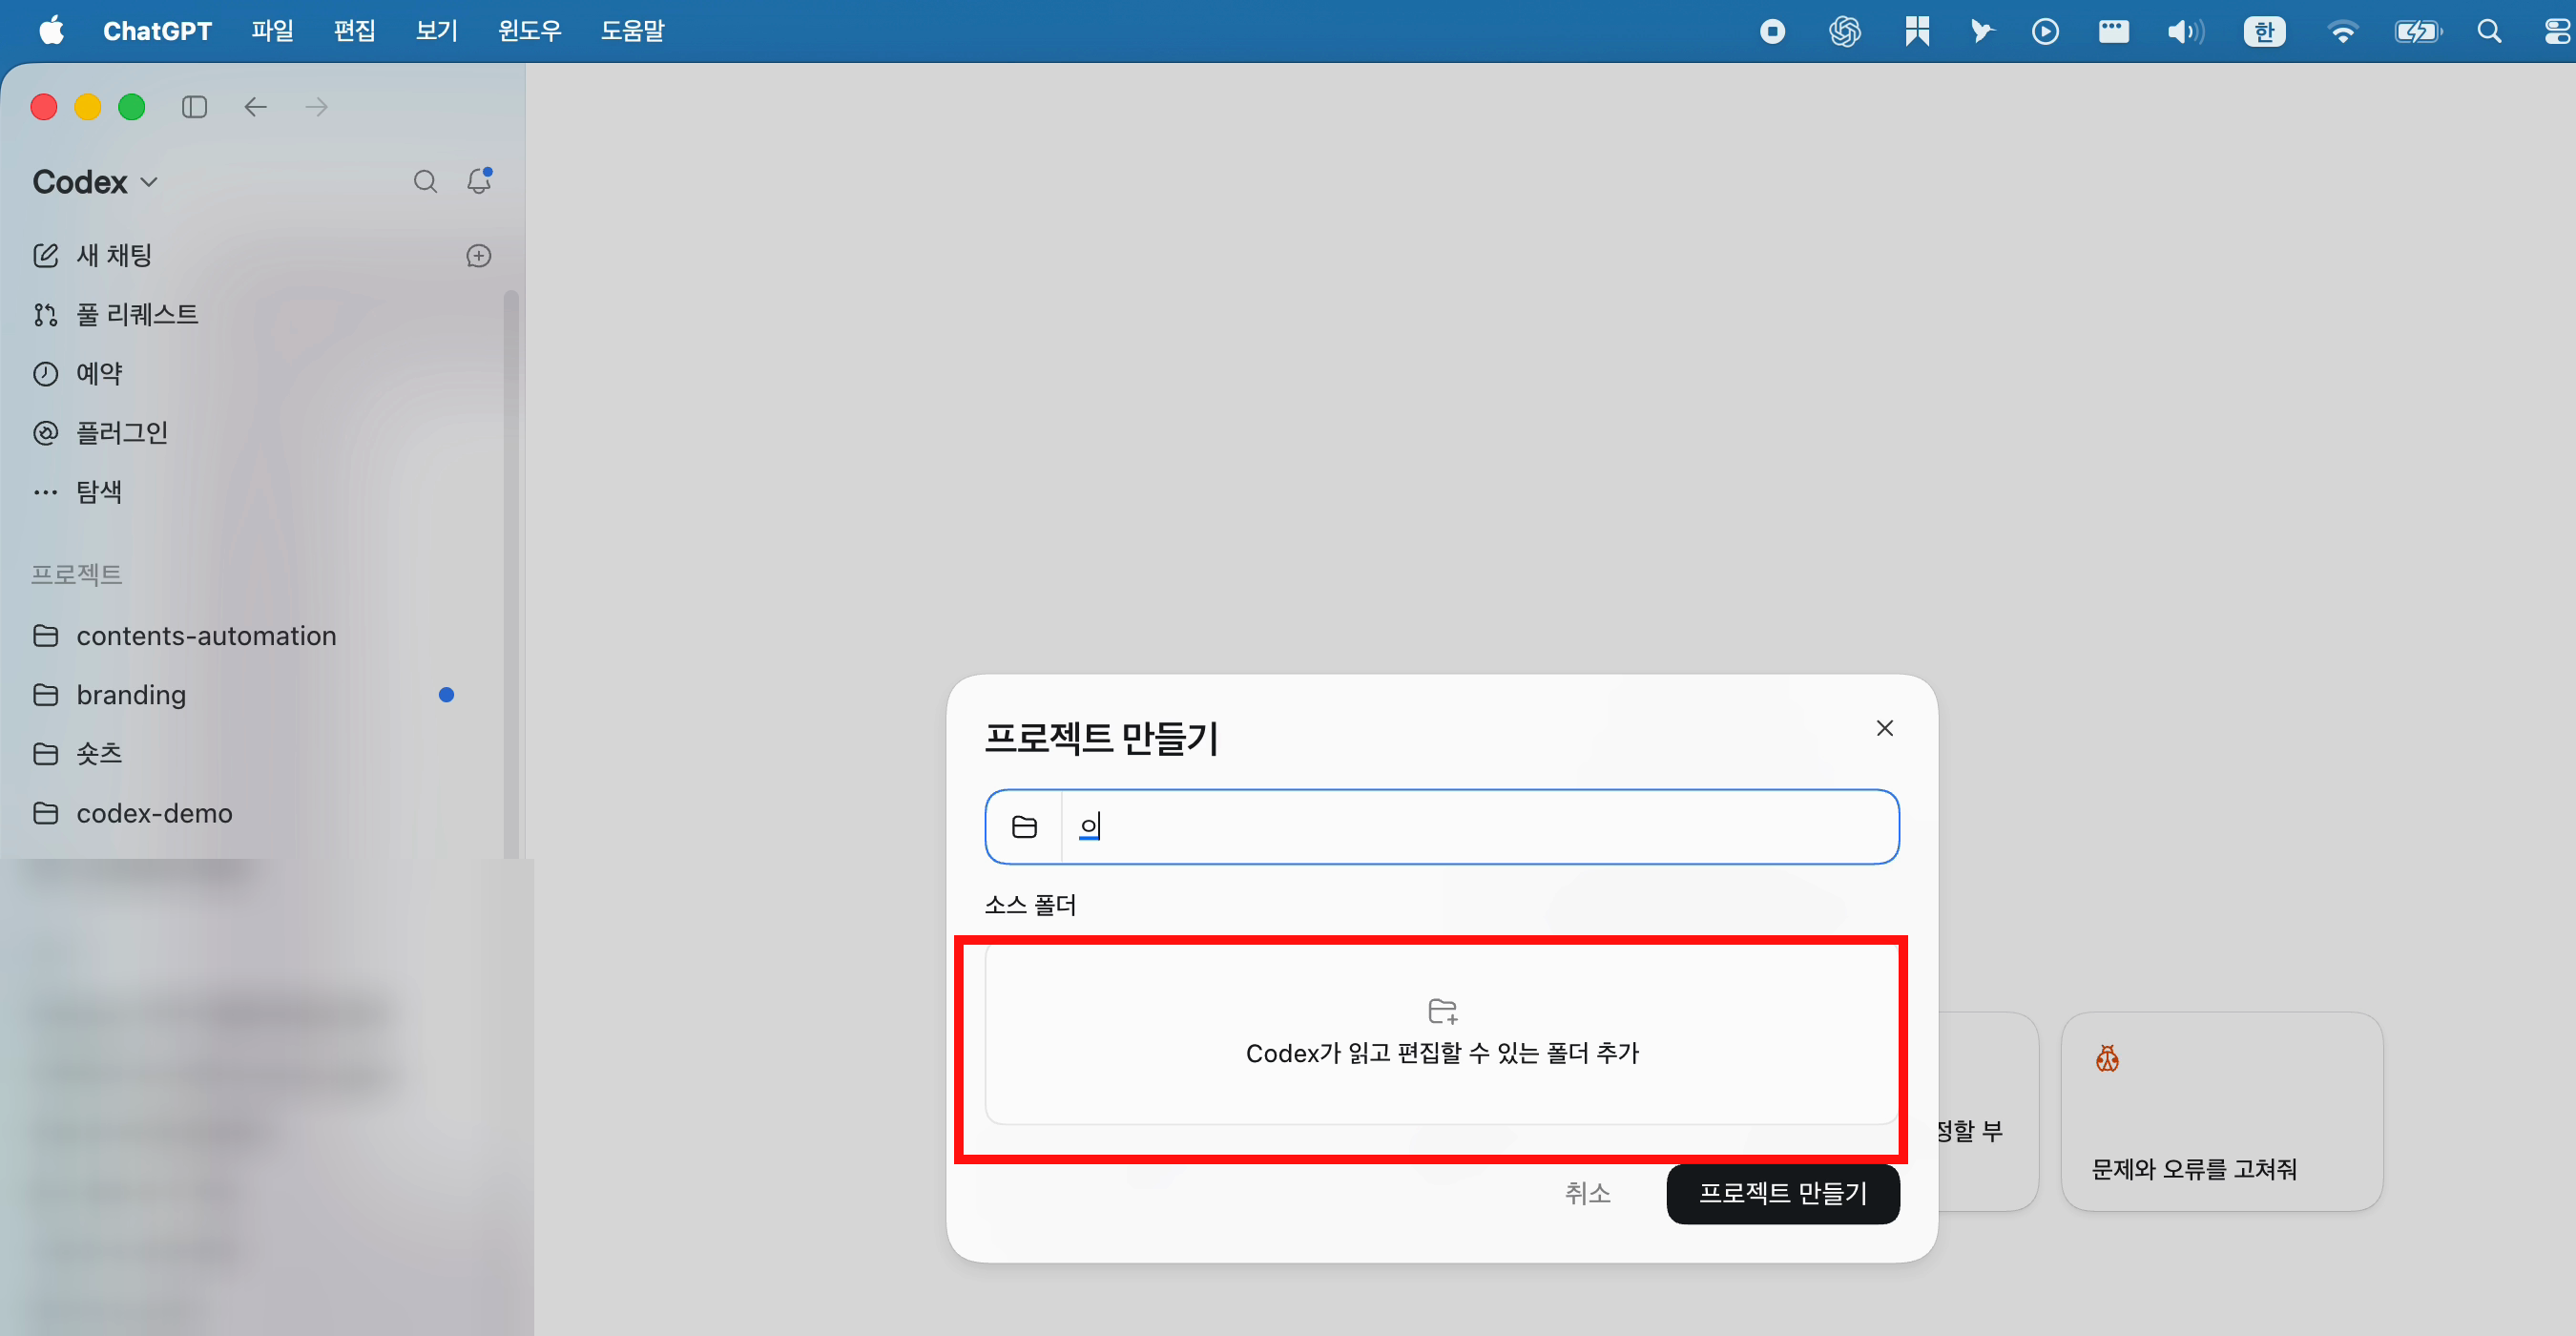
Task: Click the stop recording menu bar icon
Action: pyautogui.click(x=1772, y=32)
